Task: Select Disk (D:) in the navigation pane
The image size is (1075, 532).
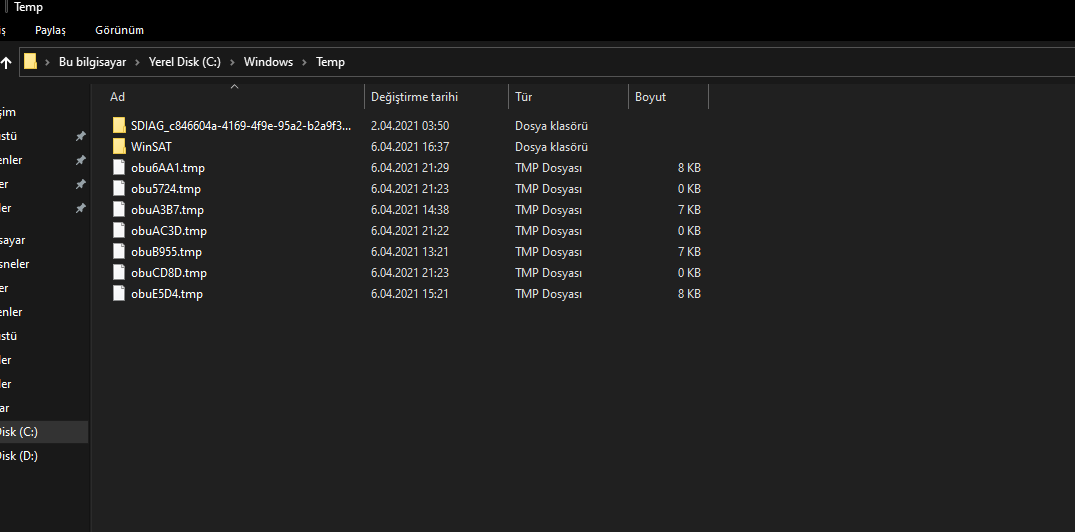Action: (18, 456)
